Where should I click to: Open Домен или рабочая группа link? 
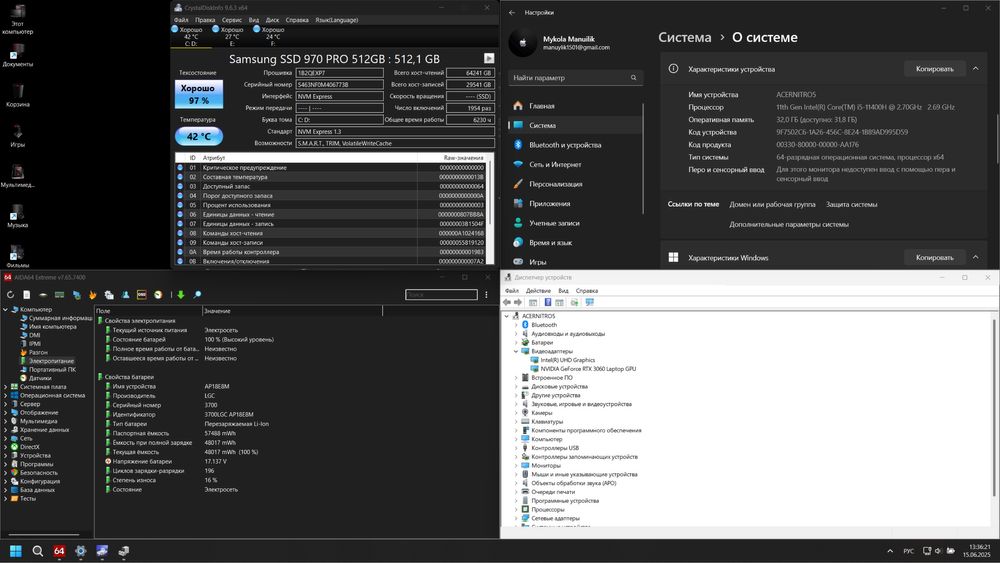tap(772, 205)
